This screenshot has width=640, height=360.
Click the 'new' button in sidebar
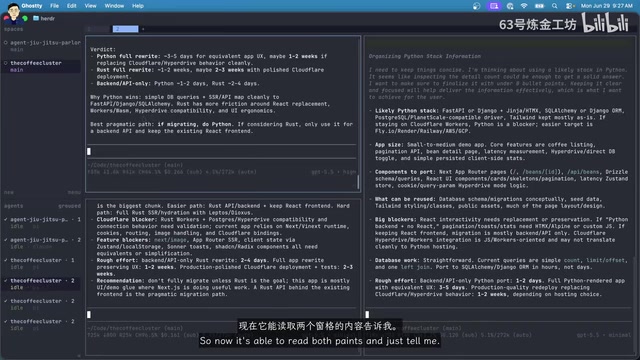click(9, 192)
